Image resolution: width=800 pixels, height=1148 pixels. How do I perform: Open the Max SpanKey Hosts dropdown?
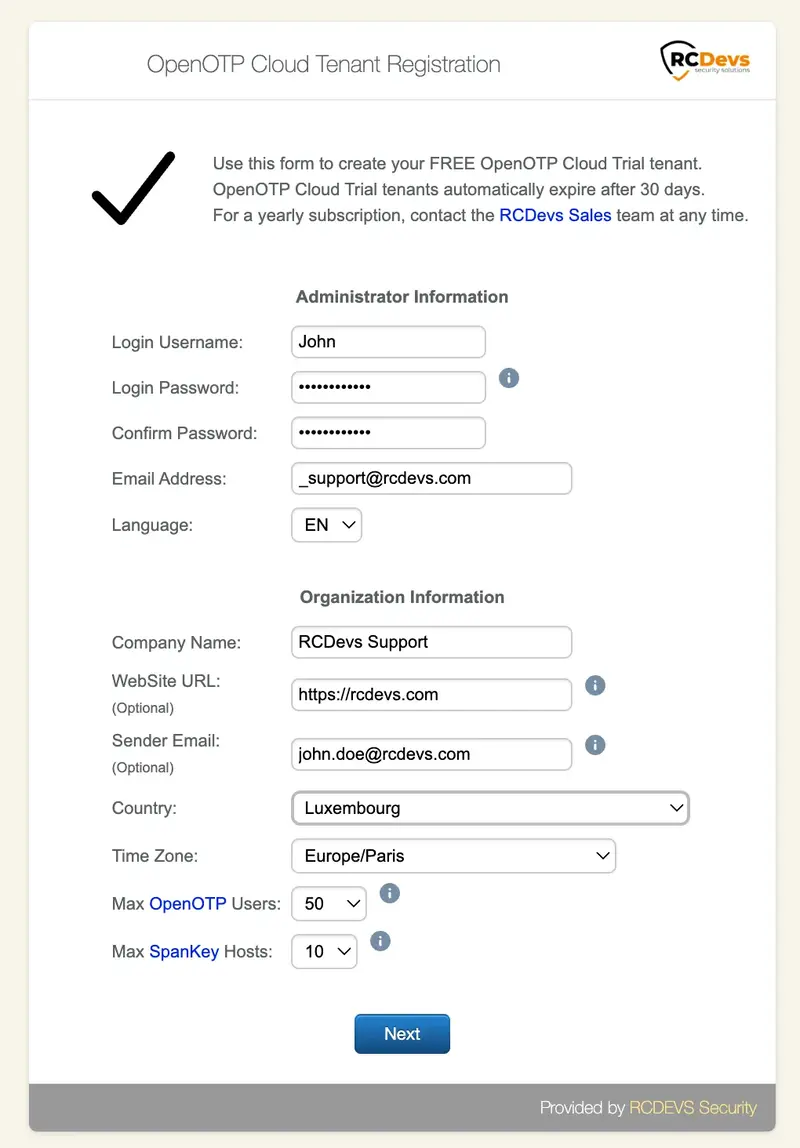pos(324,952)
